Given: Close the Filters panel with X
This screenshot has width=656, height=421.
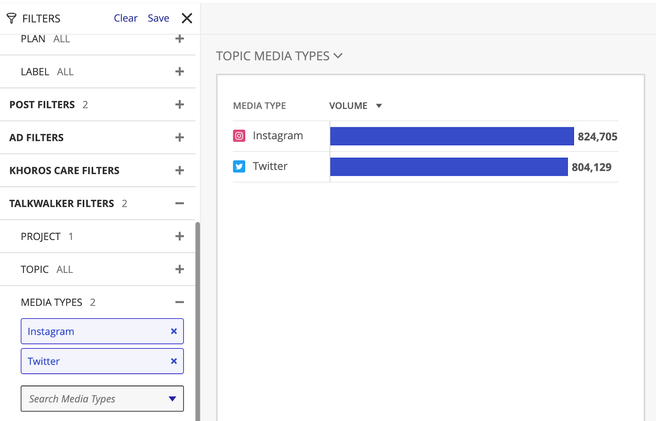Looking at the screenshot, I should (x=187, y=18).
